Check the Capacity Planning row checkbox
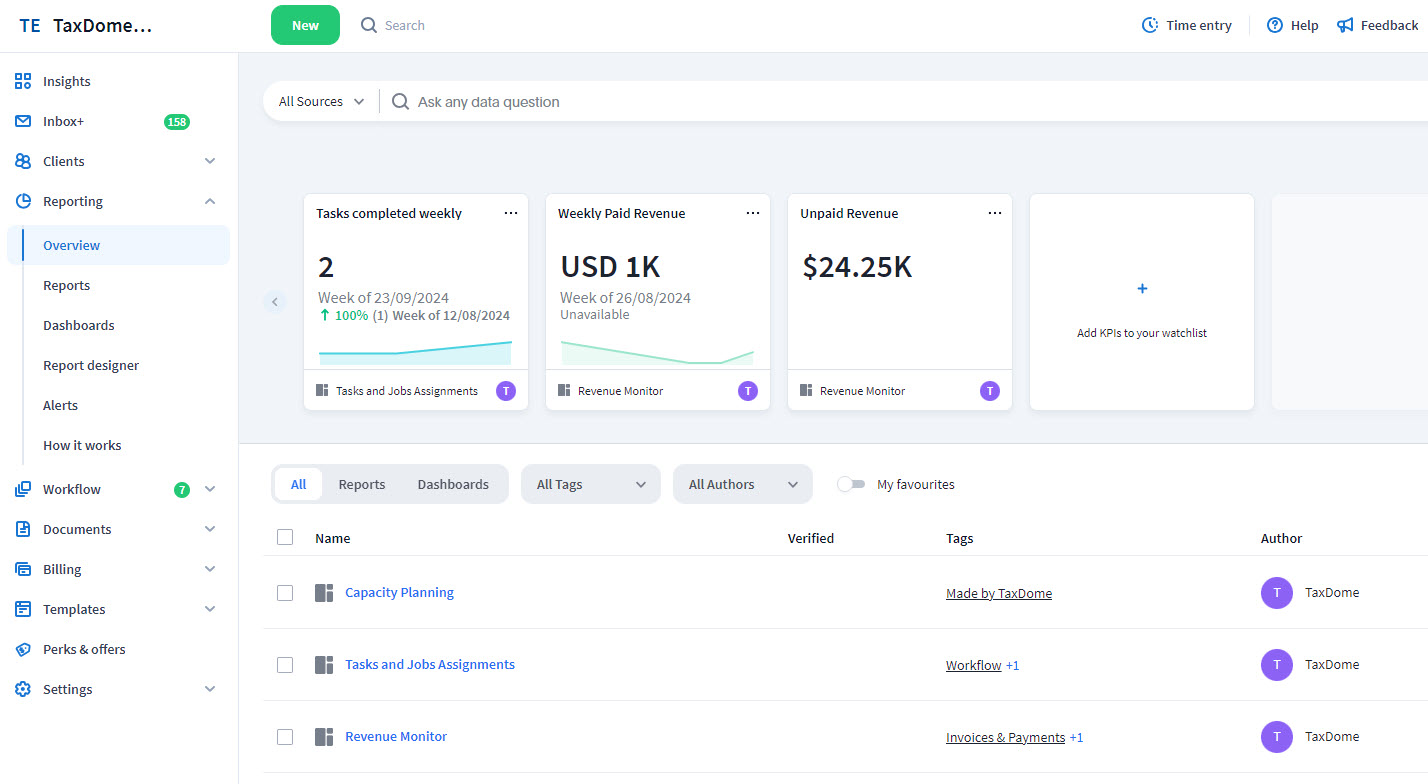The image size is (1428, 784). click(x=285, y=593)
